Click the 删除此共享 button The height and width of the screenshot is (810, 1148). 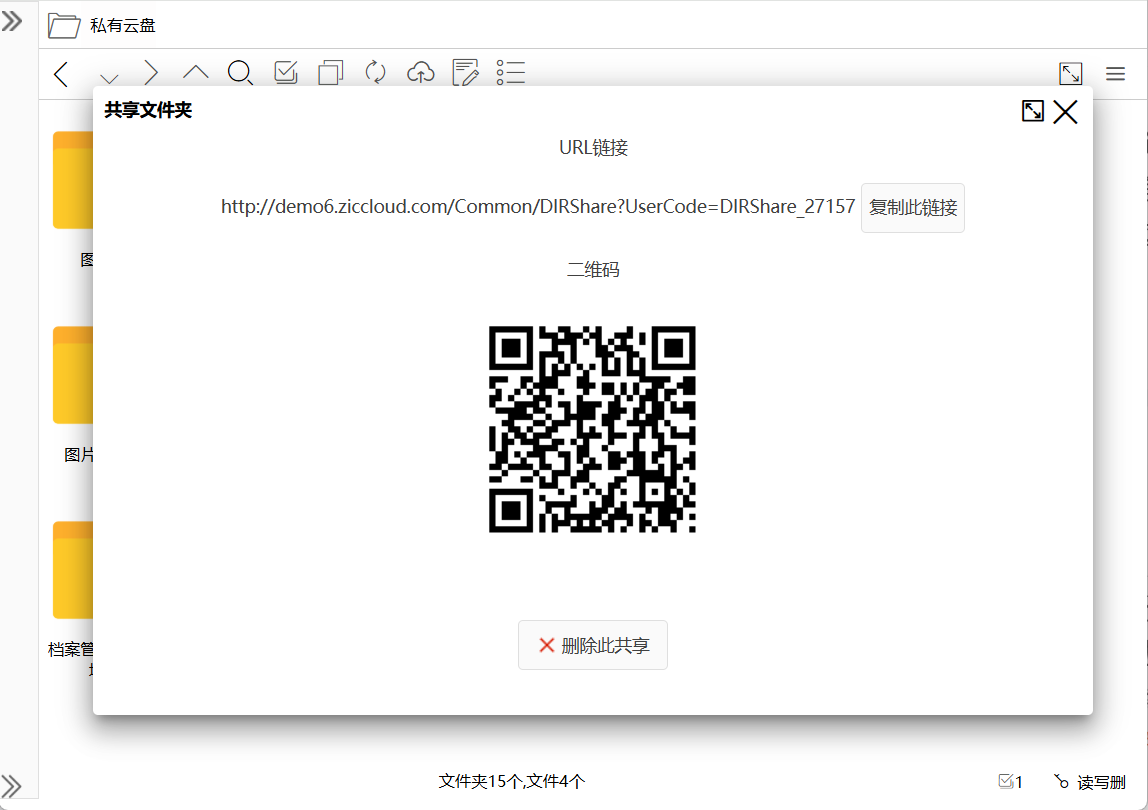tap(593, 645)
